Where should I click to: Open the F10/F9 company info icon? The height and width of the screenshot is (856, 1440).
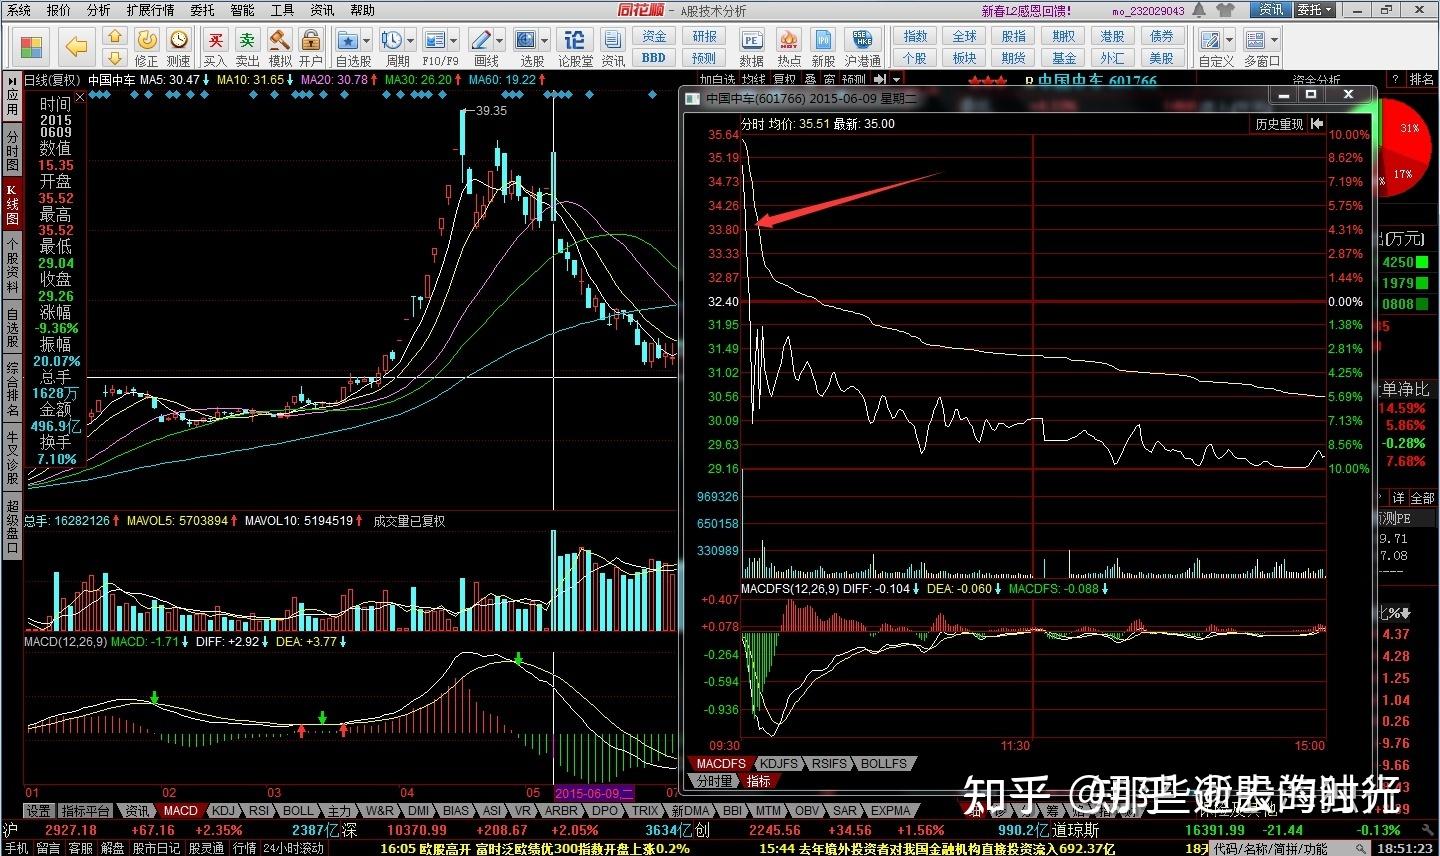[x=435, y=40]
